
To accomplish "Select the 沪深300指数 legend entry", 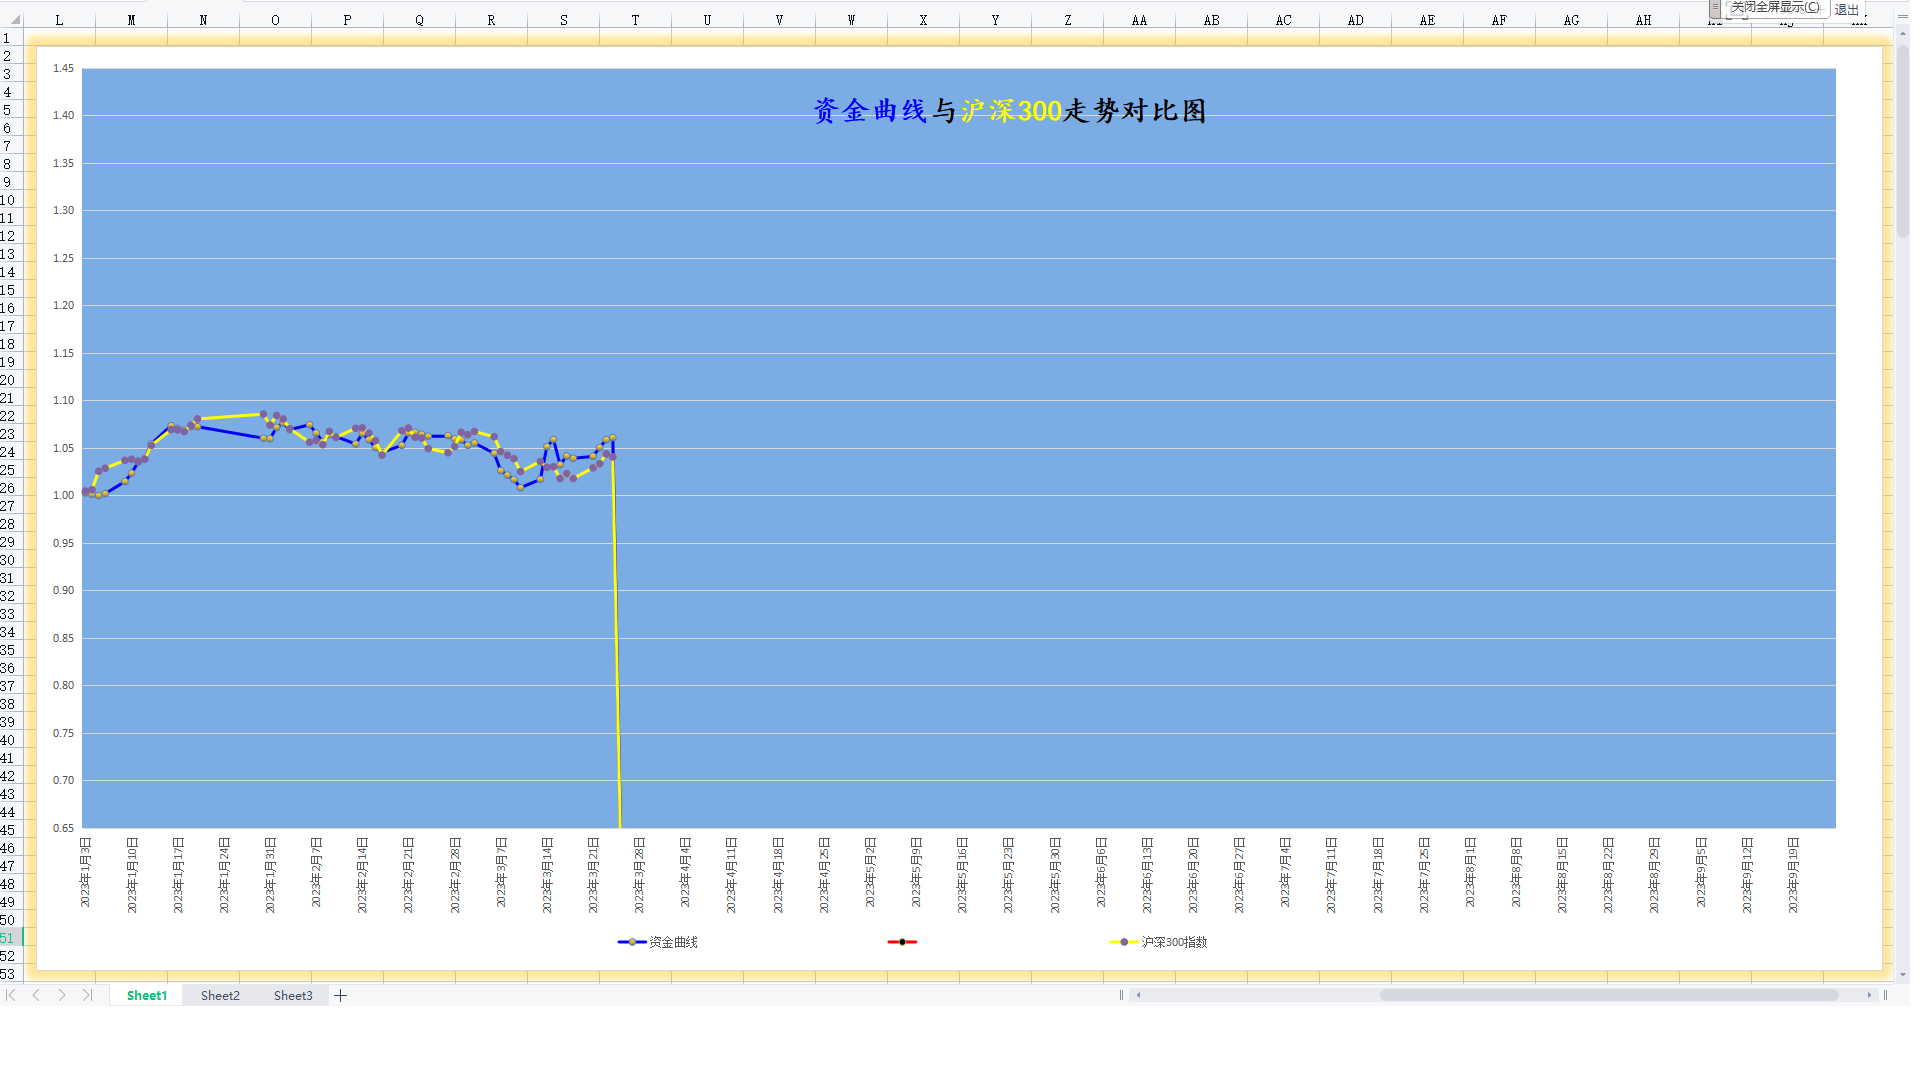I will click(1173, 942).
